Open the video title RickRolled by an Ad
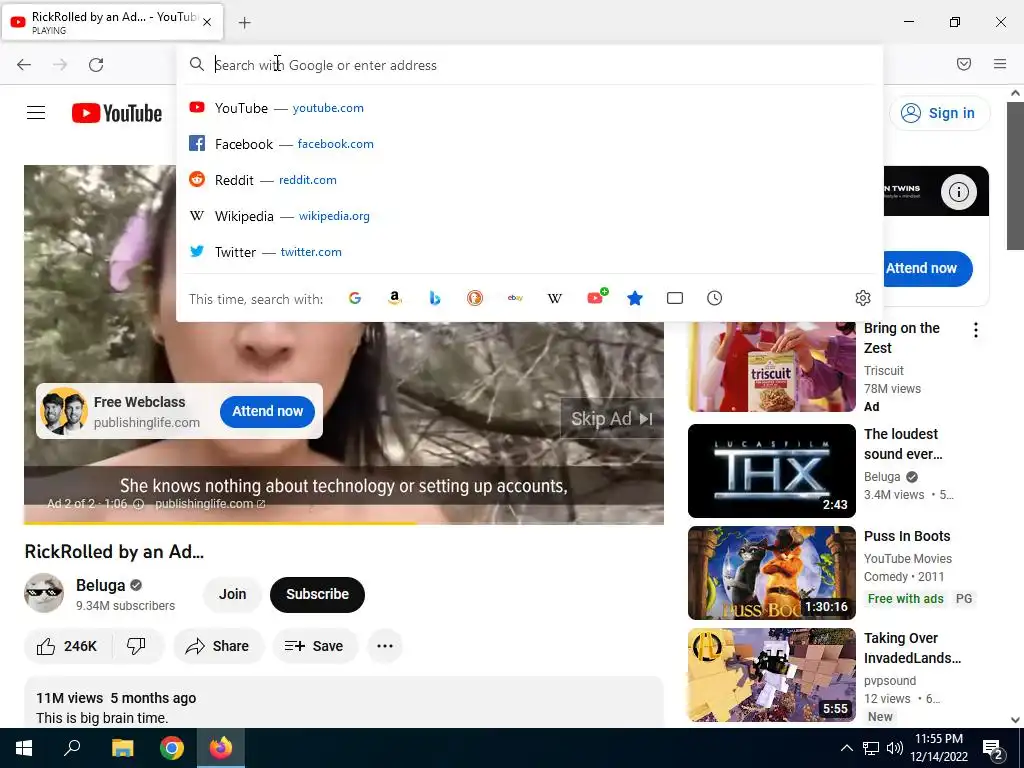This screenshot has width=1024, height=768. click(x=114, y=552)
